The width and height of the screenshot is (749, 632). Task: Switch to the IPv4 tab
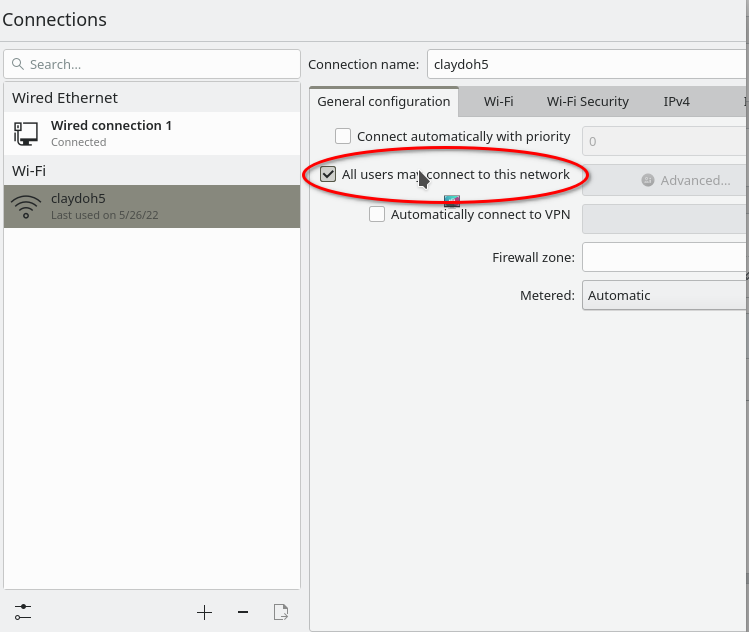tap(676, 101)
